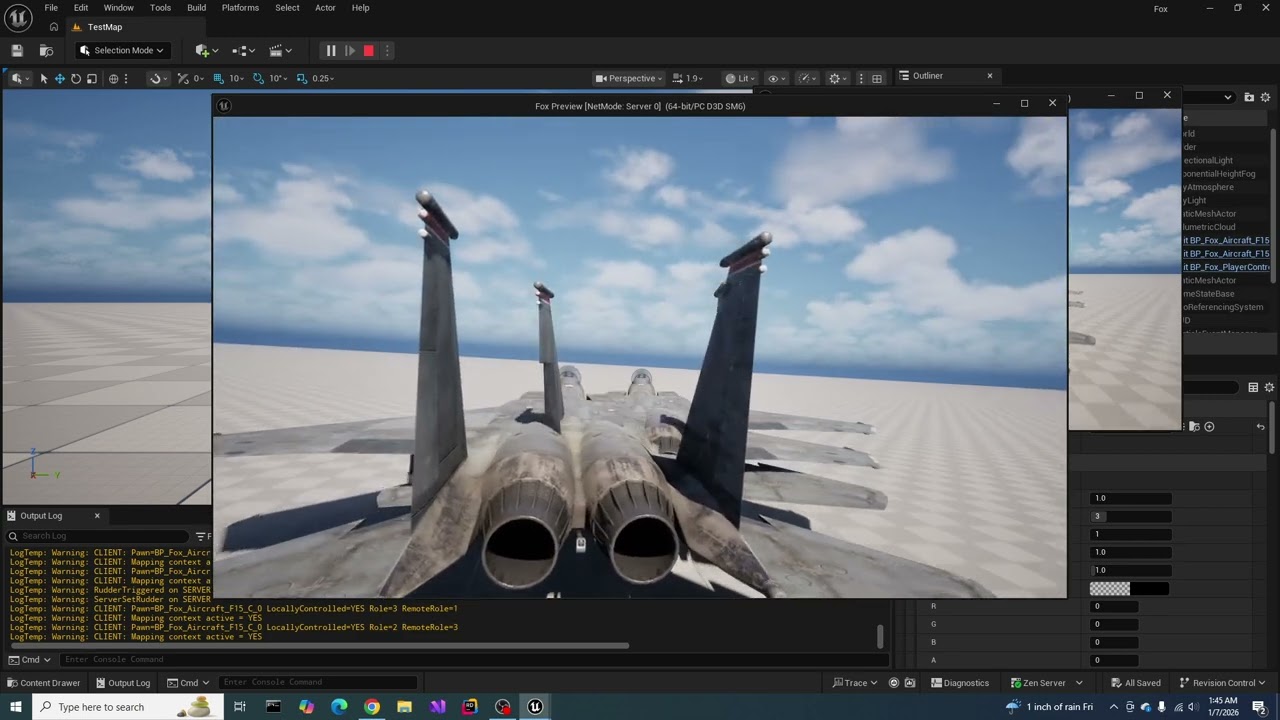The width and height of the screenshot is (1280, 720).
Task: Open viewport performance scalability dropdown
Action: click(x=806, y=78)
